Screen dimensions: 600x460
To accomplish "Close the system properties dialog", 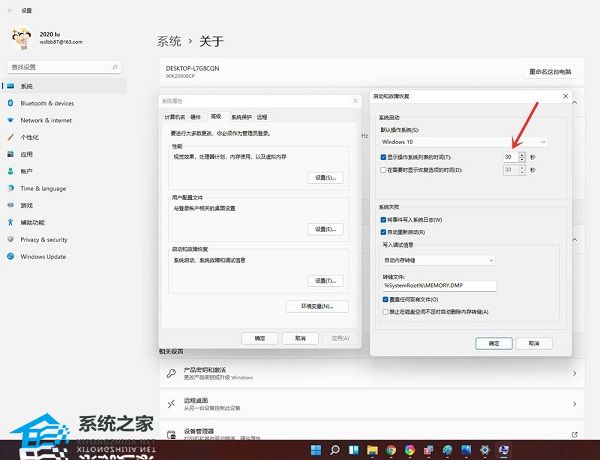I will [355, 101].
